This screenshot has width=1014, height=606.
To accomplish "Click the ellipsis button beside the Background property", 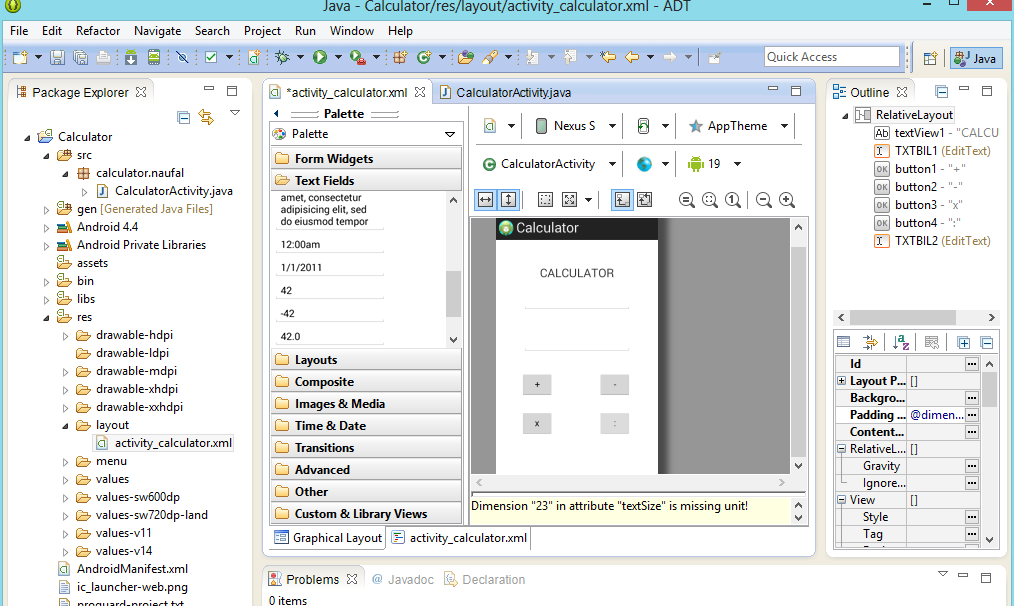I will (x=974, y=398).
